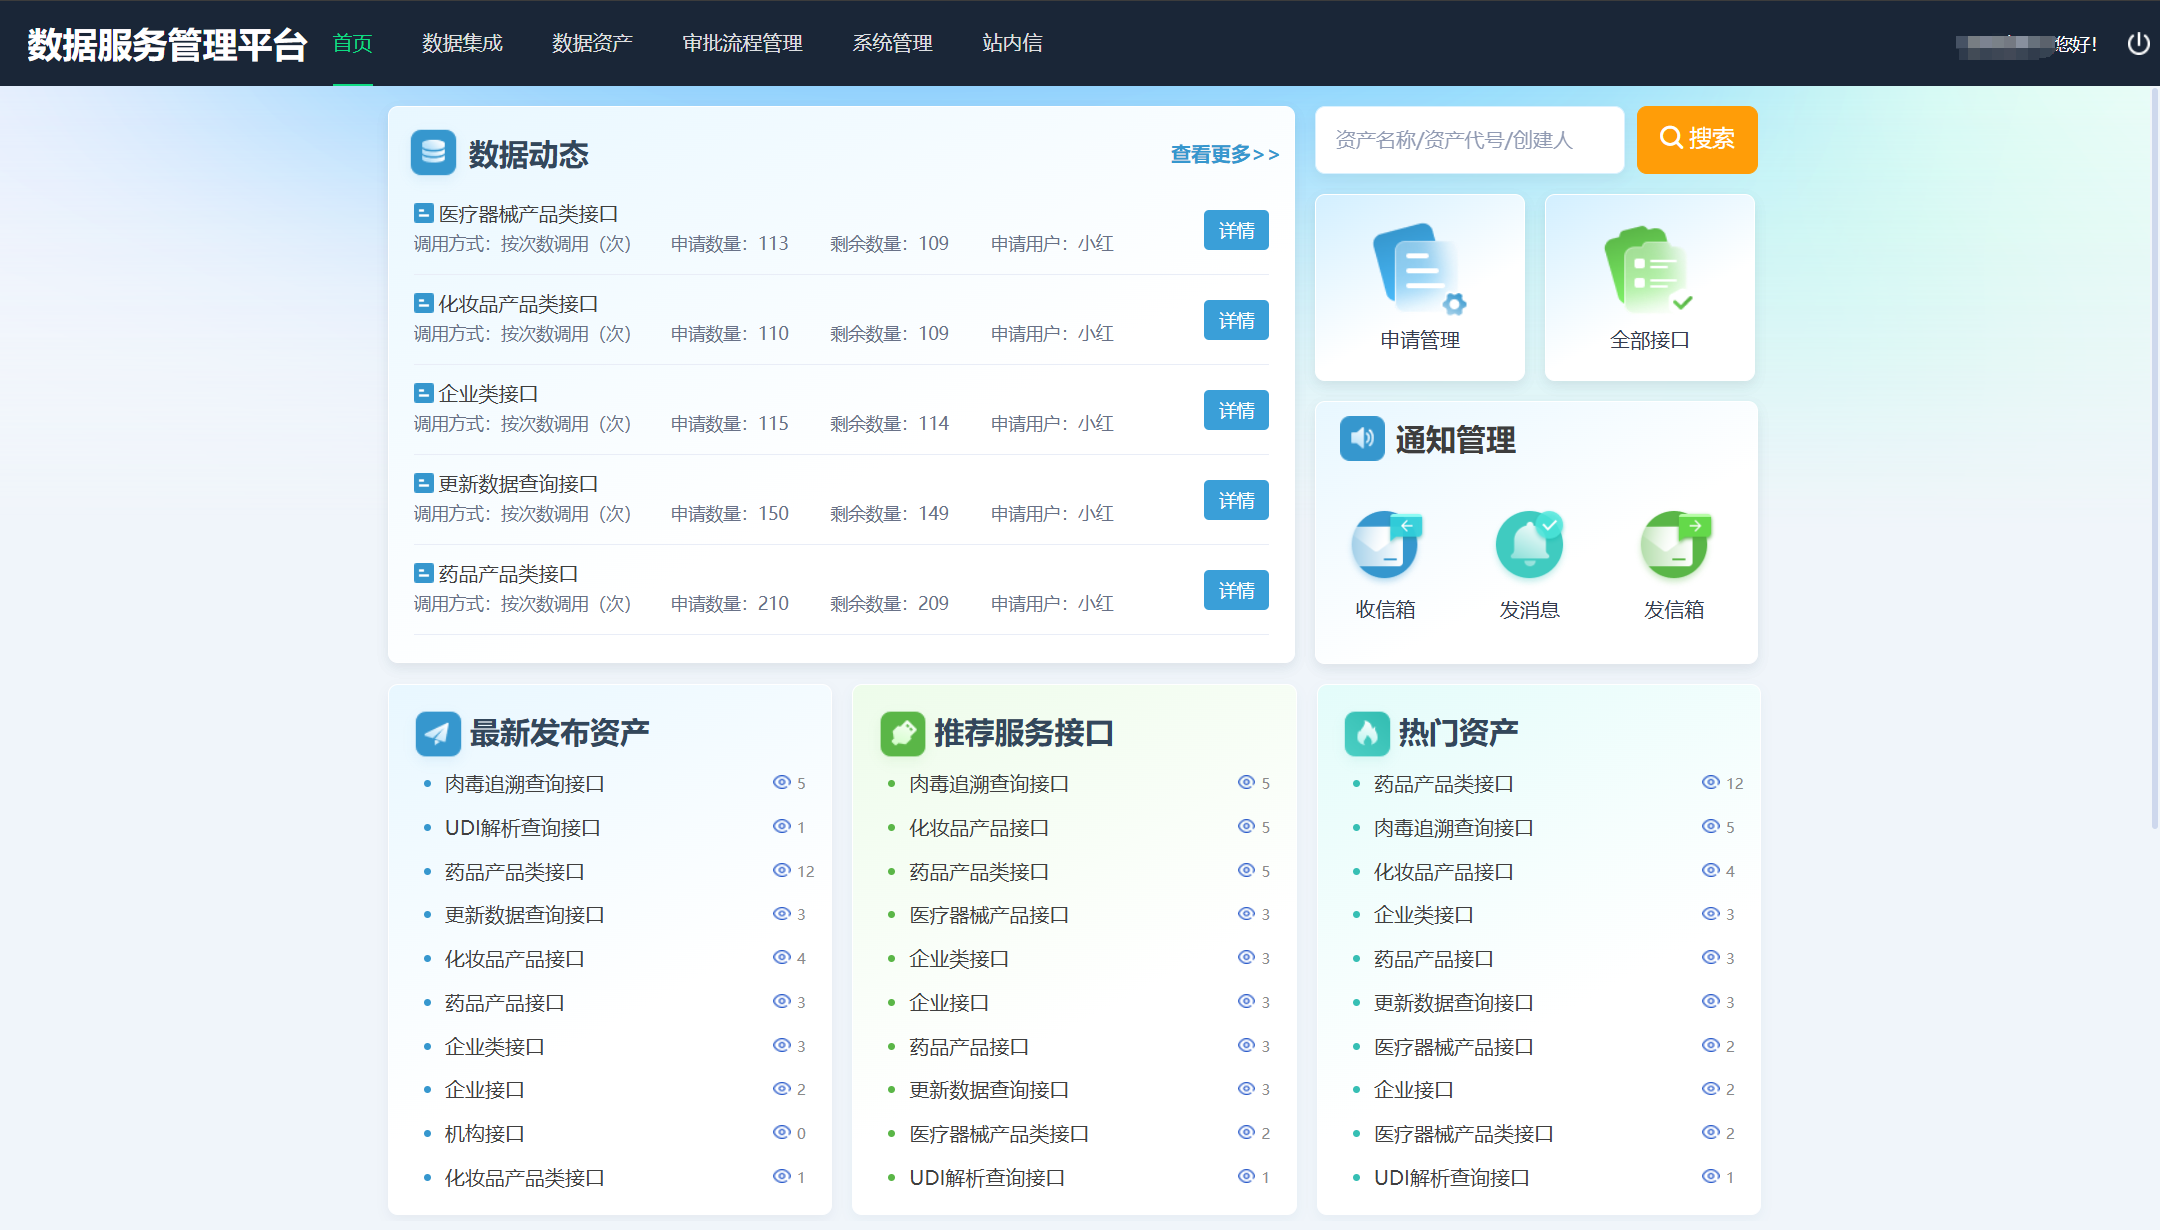Expand 查看更多>> in 数据动态
Image resolution: width=2160 pixels, height=1230 pixels.
pyautogui.click(x=1224, y=154)
